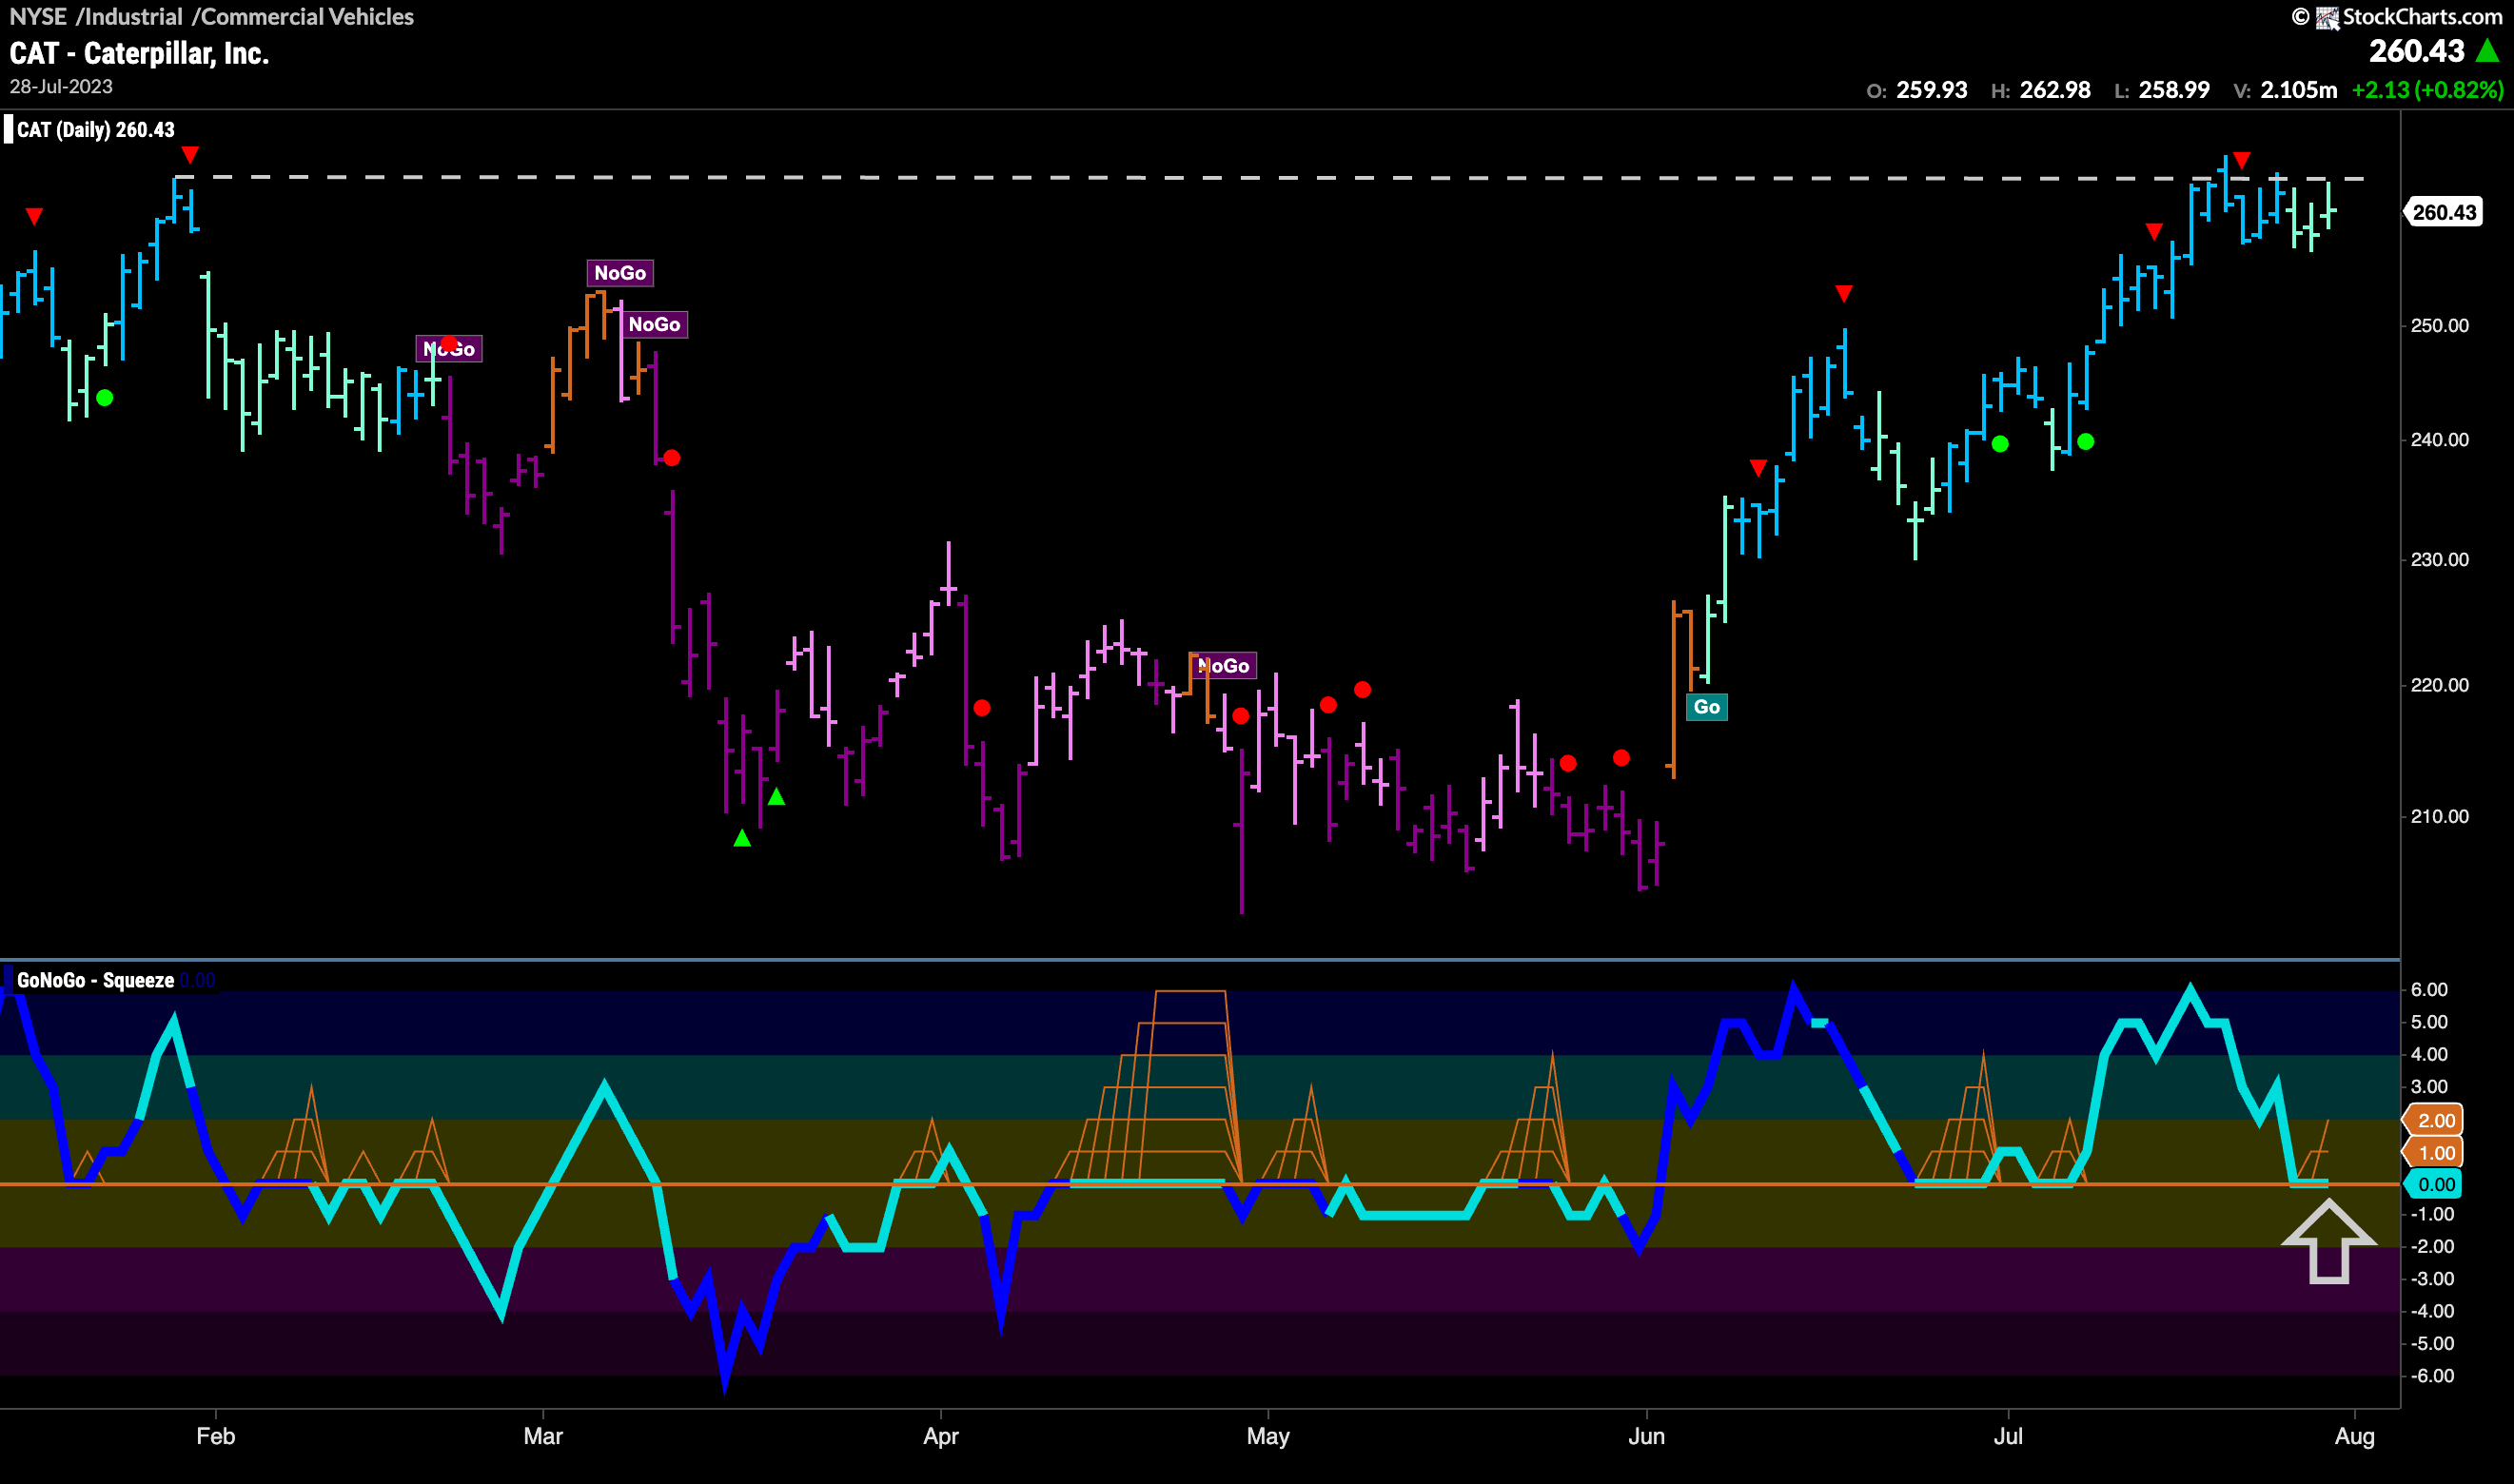
Task: Click the green up arrow beside 260.43
Action: pyautogui.click(x=2487, y=50)
